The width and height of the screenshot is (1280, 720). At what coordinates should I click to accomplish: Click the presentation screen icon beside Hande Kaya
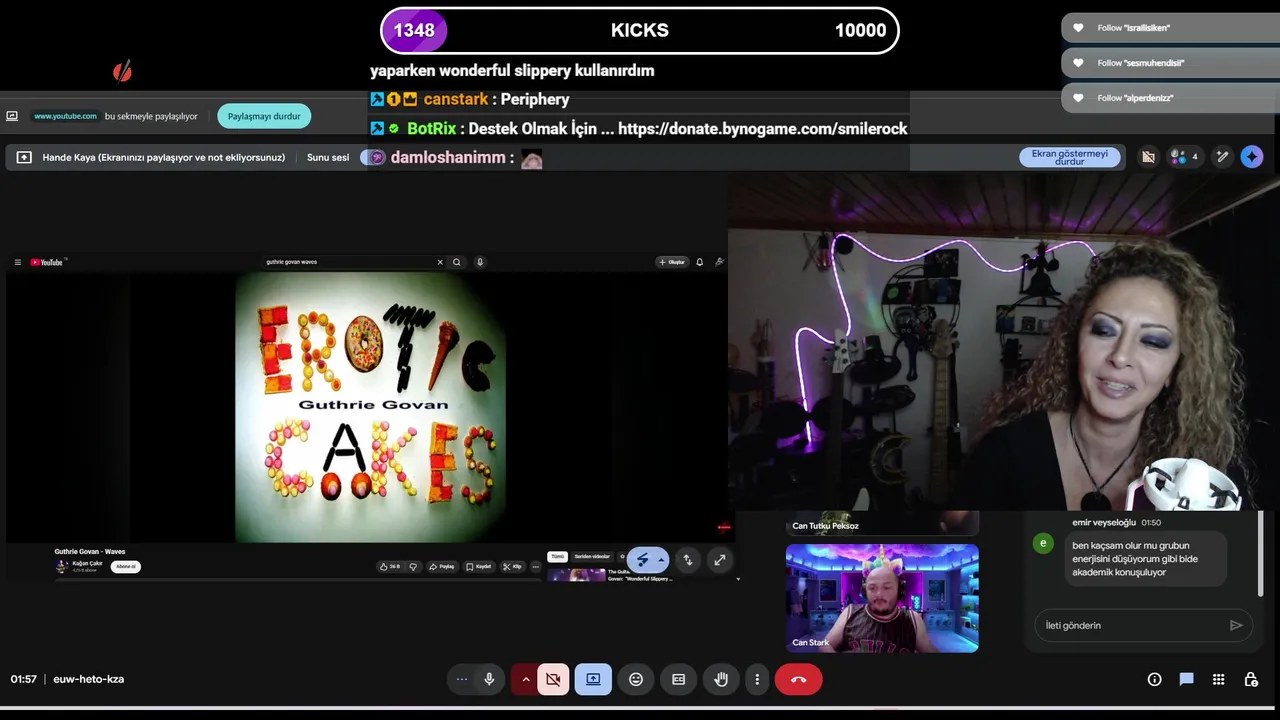[24, 157]
